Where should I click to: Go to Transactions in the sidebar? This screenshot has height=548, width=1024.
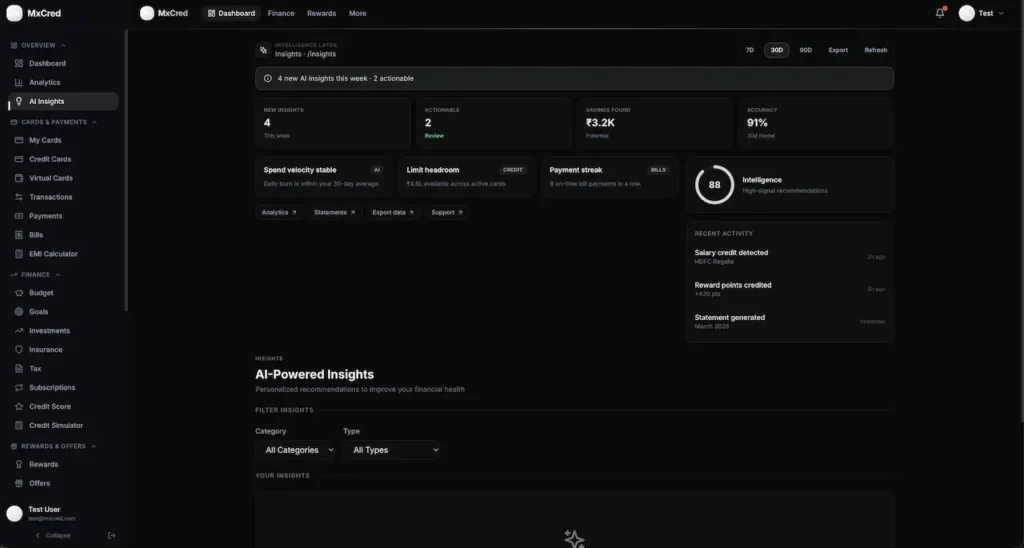click(63, 197)
